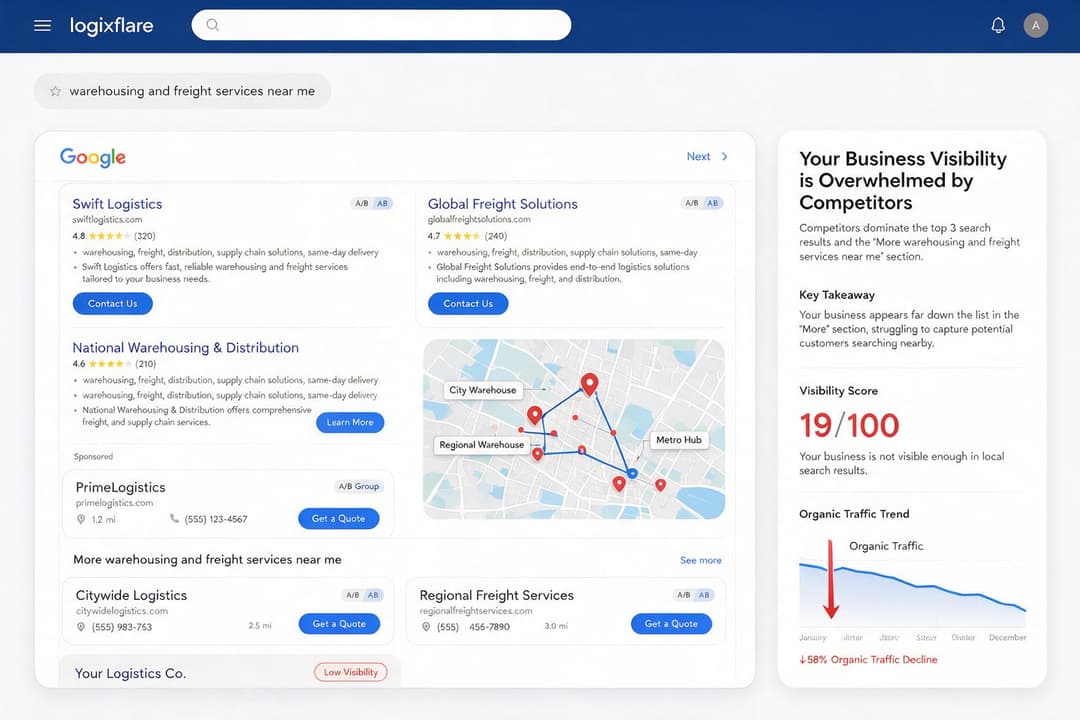Click the phone icon for PrimeLogistics

174,519
